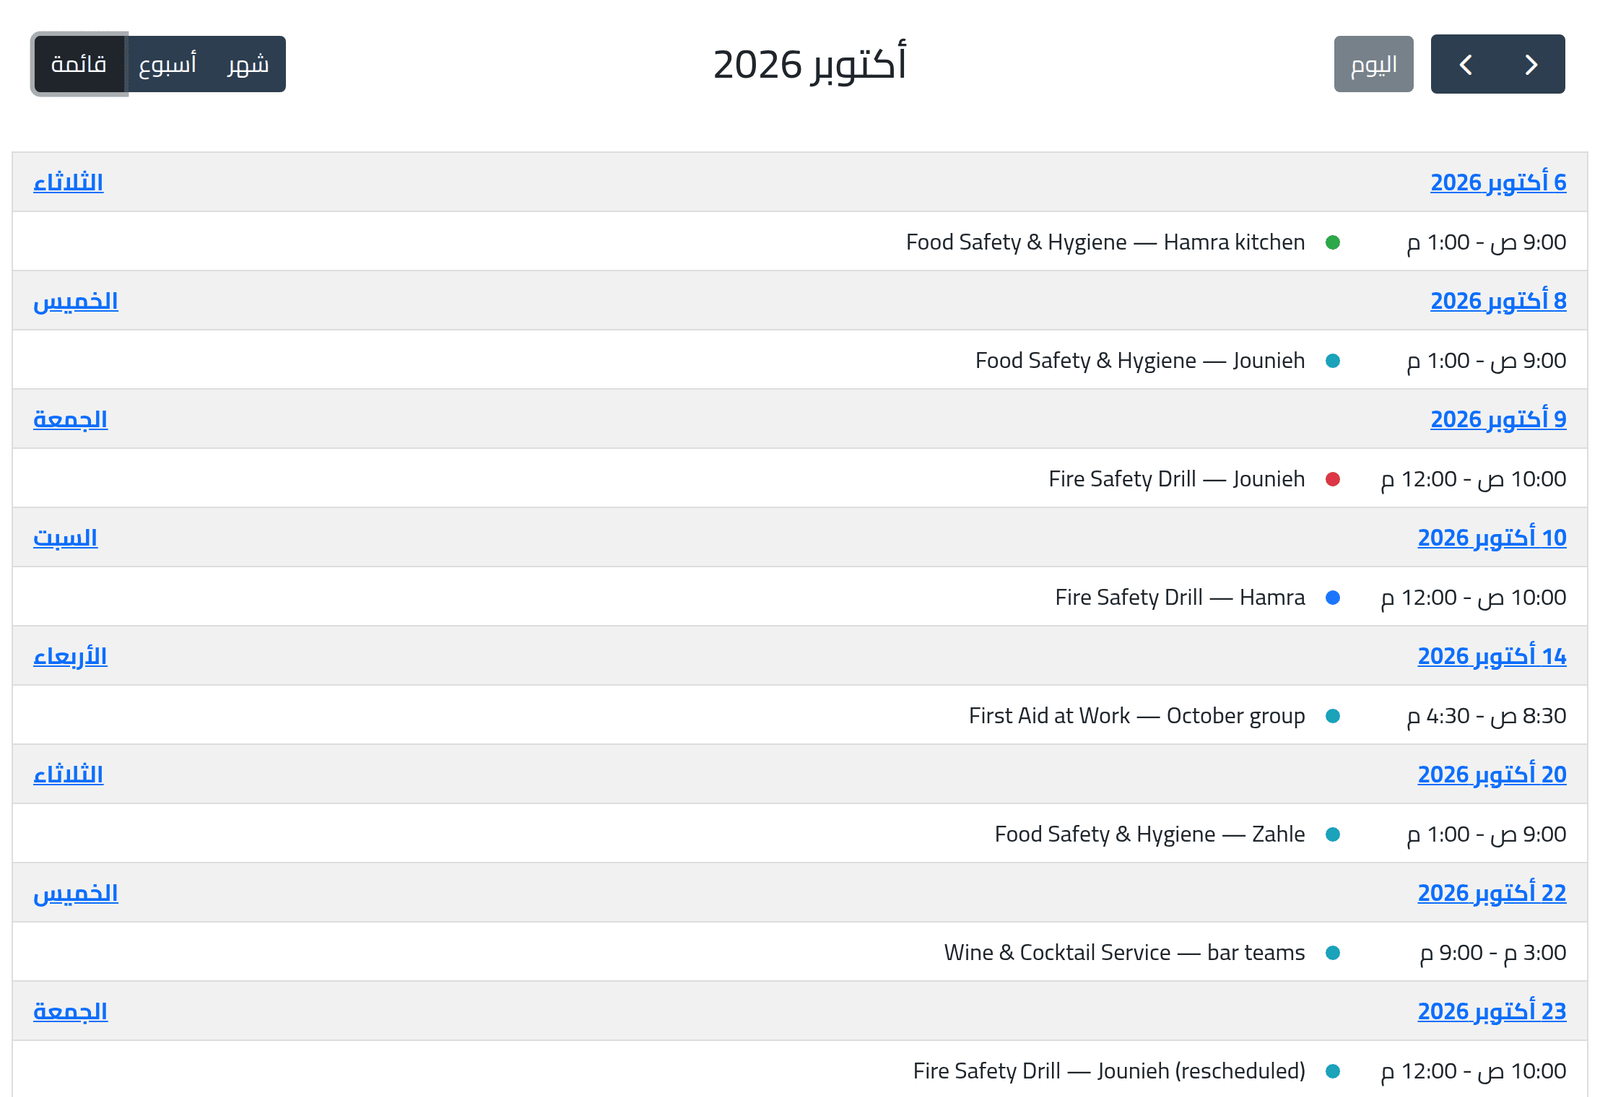This screenshot has width=1600, height=1097.
Task: Click the اليوم (today) button
Action: click(x=1373, y=64)
